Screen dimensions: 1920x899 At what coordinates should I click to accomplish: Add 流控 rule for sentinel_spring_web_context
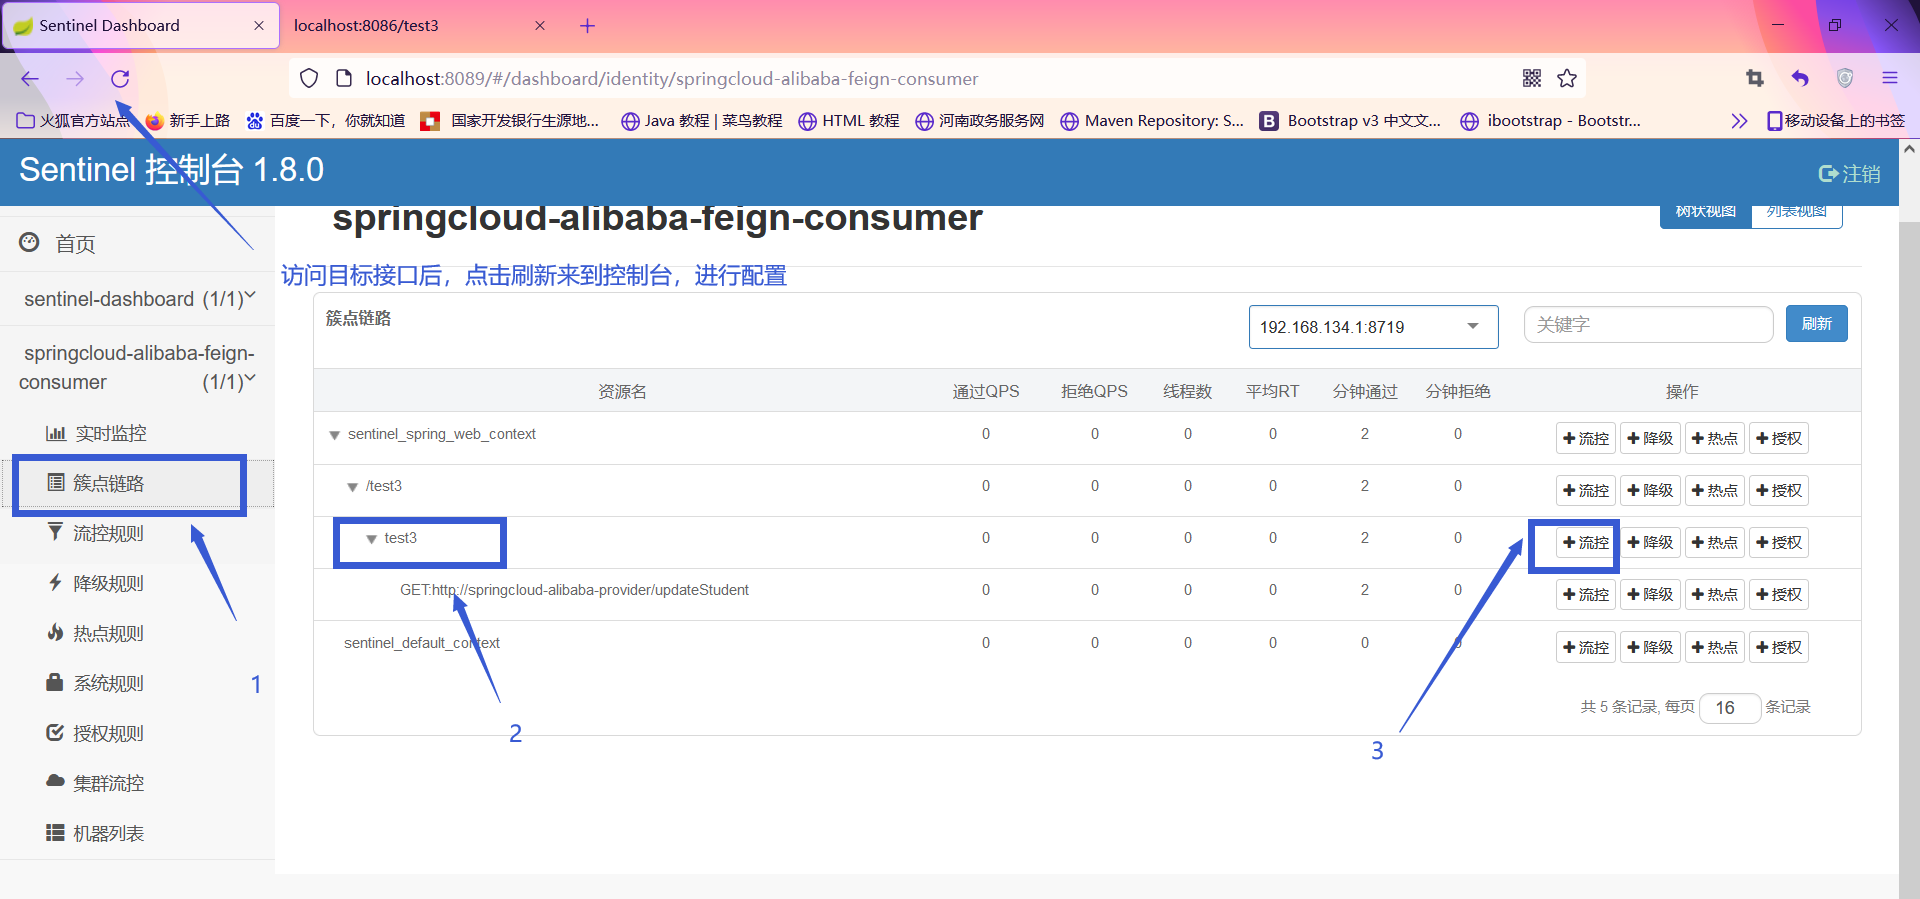(x=1586, y=438)
